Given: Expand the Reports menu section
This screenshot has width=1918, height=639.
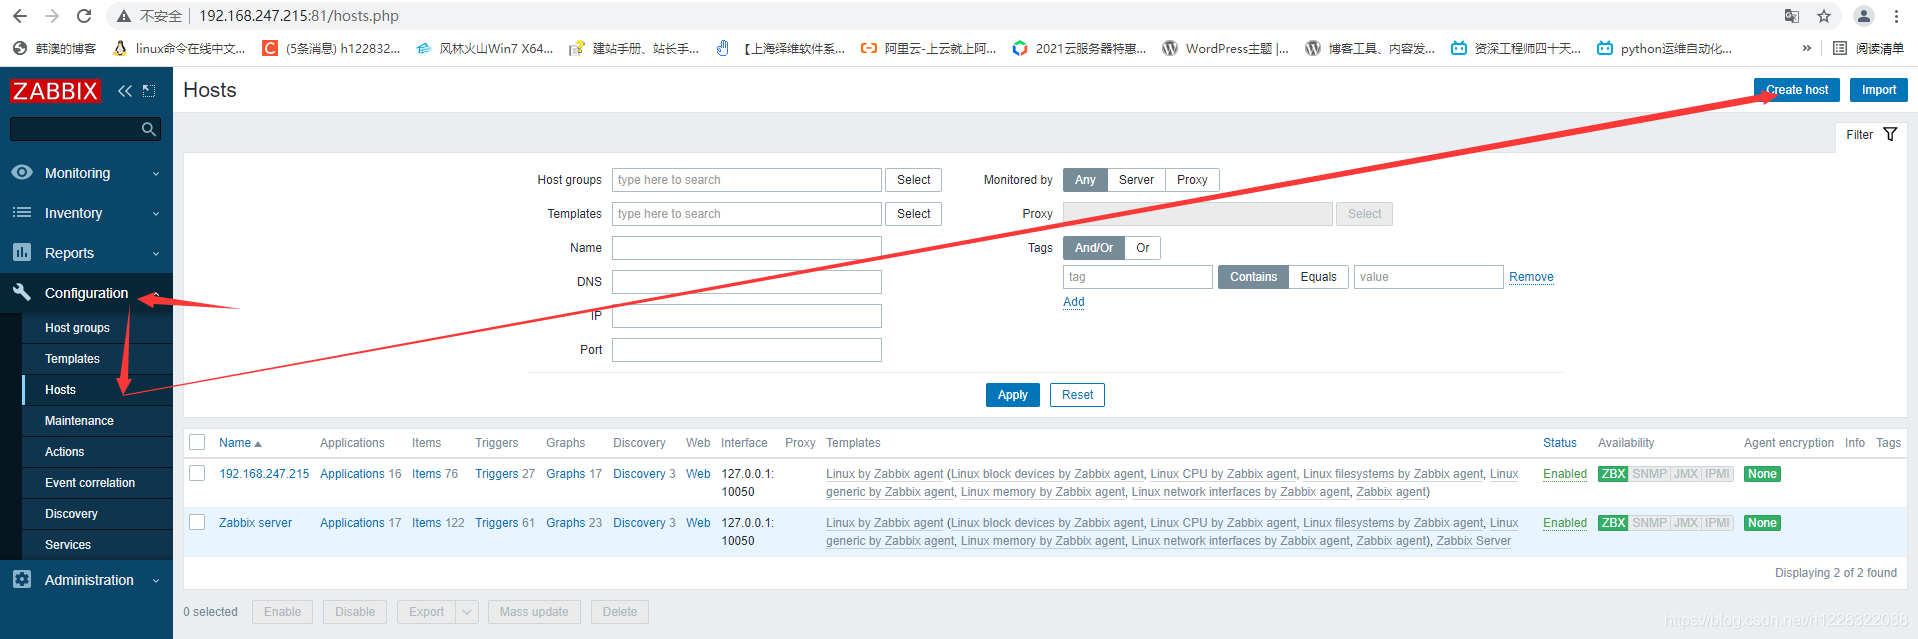Looking at the screenshot, I should (x=156, y=254).
